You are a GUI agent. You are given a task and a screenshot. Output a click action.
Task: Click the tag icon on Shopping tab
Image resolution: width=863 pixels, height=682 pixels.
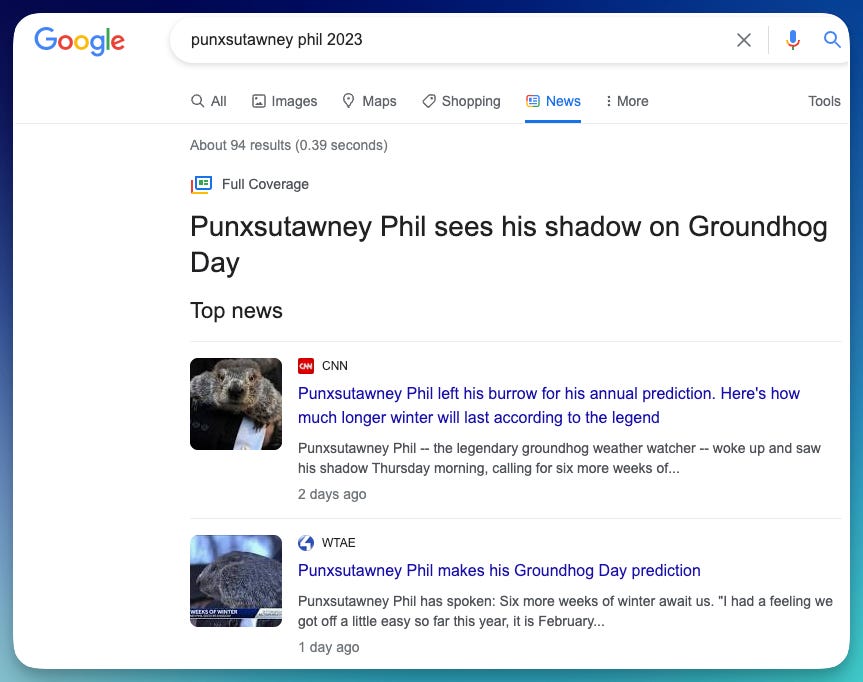click(x=429, y=101)
